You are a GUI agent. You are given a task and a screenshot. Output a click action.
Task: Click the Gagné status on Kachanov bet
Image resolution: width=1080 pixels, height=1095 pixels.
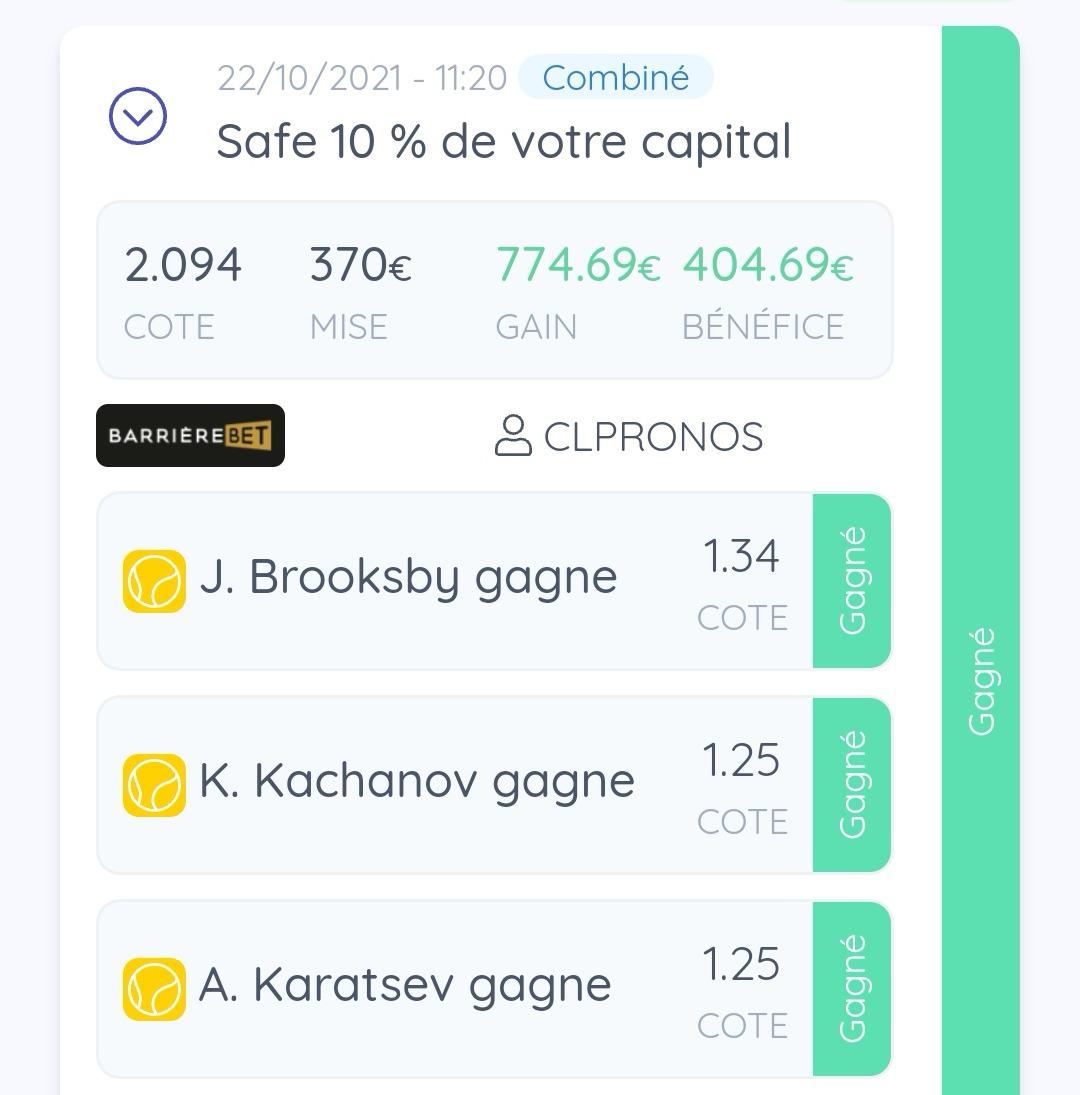click(x=852, y=785)
